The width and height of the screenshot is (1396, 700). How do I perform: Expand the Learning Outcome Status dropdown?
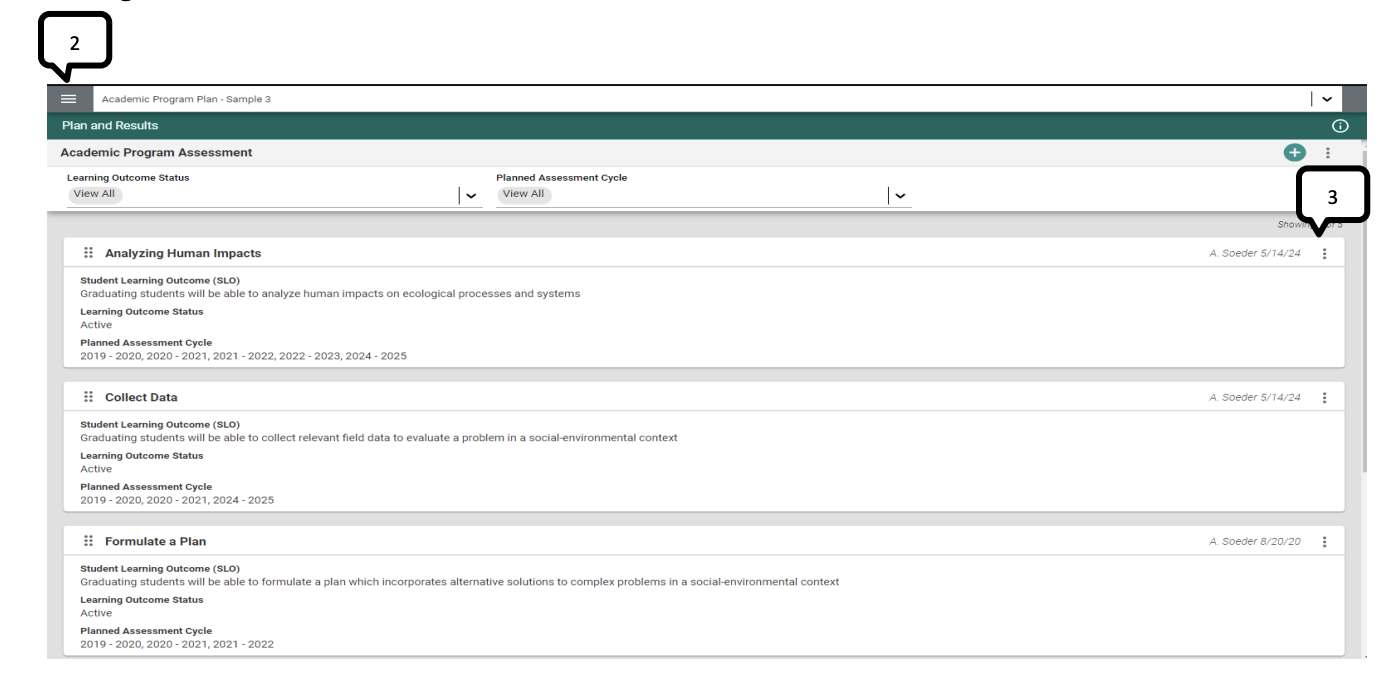click(x=470, y=195)
